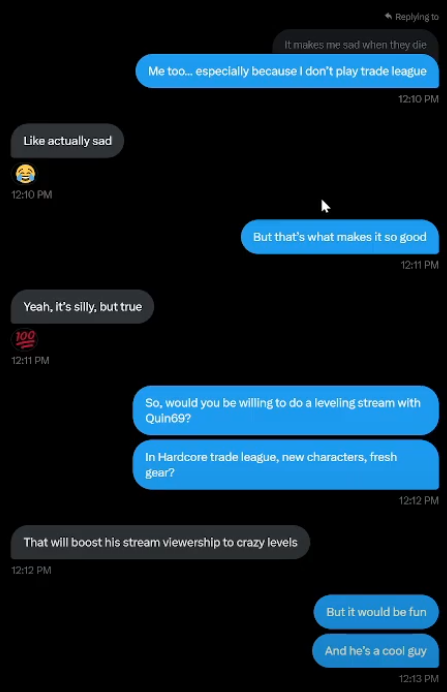
Task: Click the 'In Hardcore trade league' message bubble
Action: coord(286,465)
